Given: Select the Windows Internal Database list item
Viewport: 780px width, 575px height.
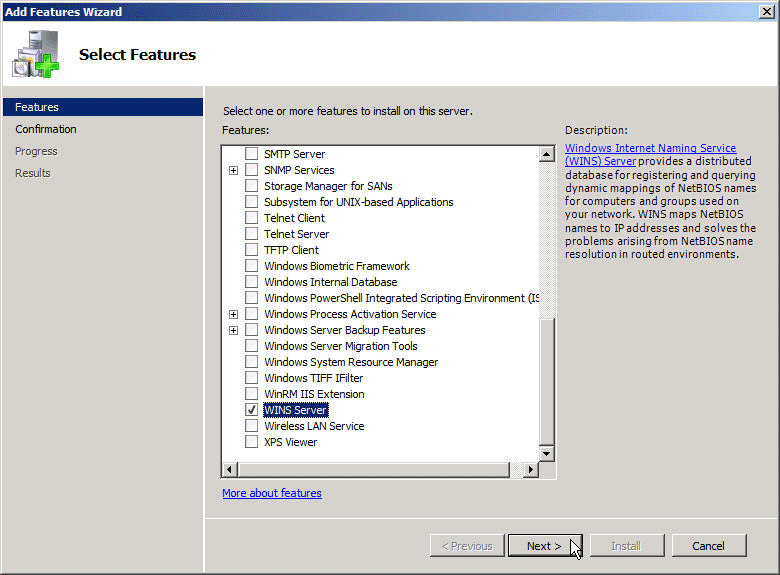Looking at the screenshot, I should click(x=330, y=282).
